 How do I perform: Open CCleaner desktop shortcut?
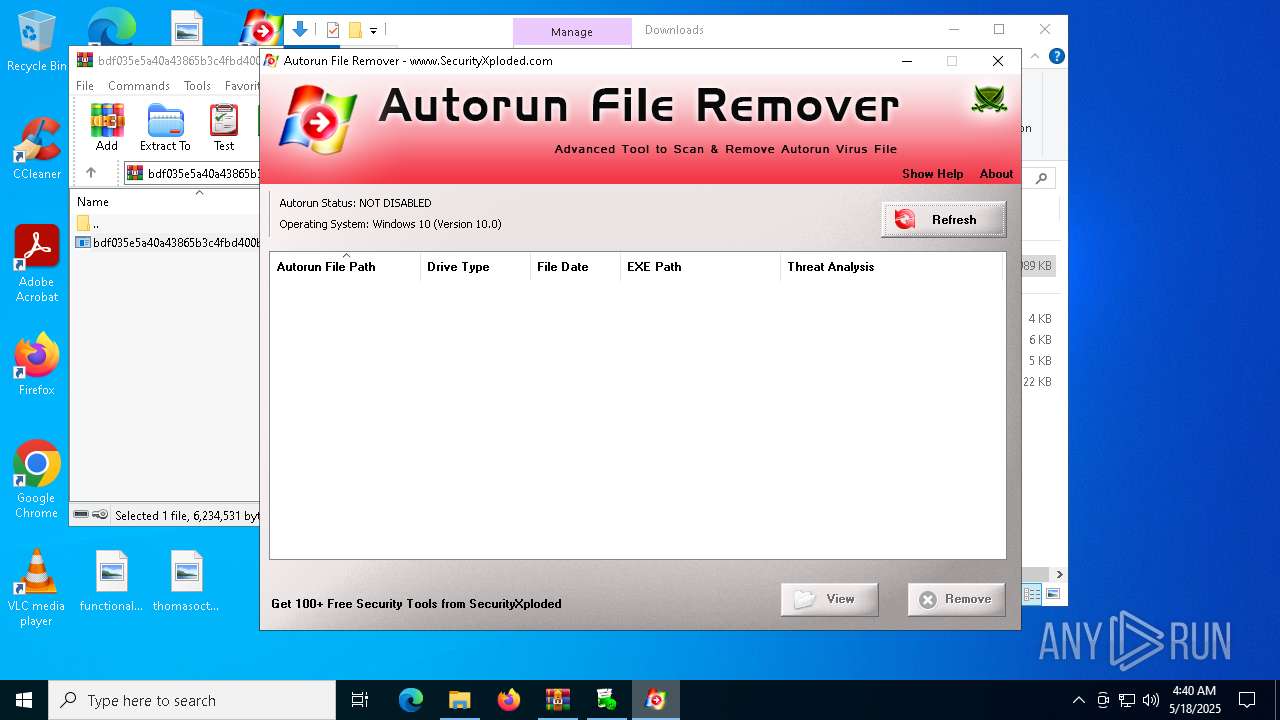[x=37, y=149]
